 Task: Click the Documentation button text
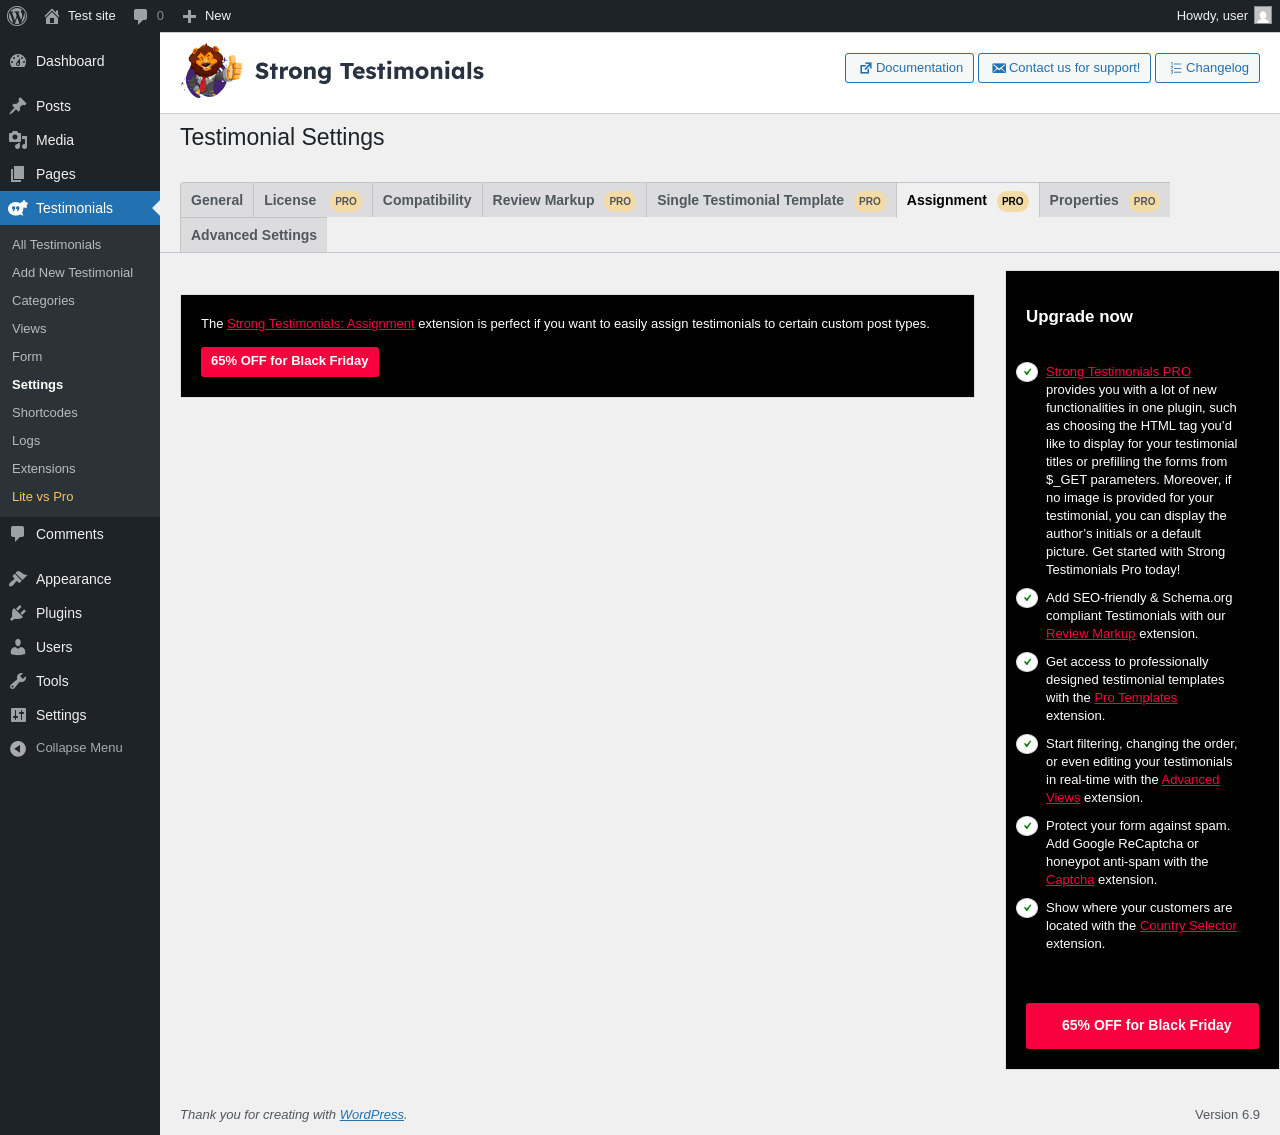click(919, 68)
